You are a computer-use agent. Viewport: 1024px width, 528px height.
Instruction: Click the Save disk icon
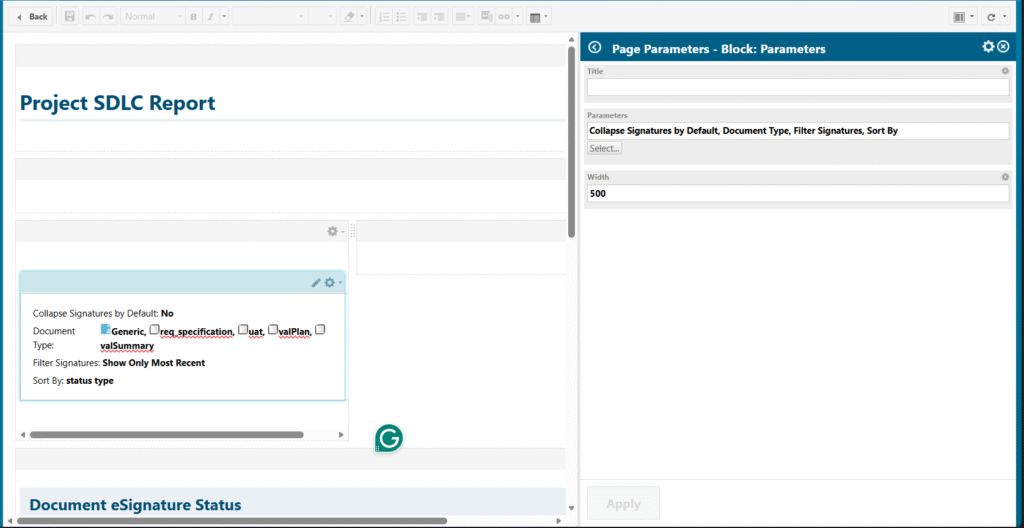coord(69,17)
